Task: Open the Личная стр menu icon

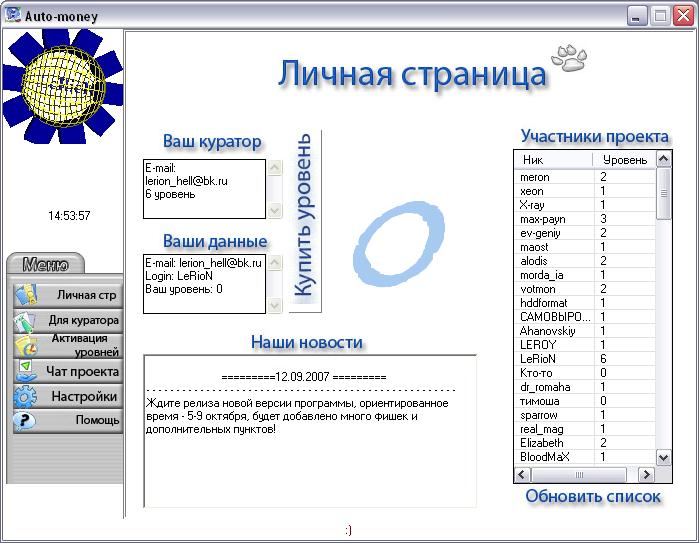Action: (26, 295)
